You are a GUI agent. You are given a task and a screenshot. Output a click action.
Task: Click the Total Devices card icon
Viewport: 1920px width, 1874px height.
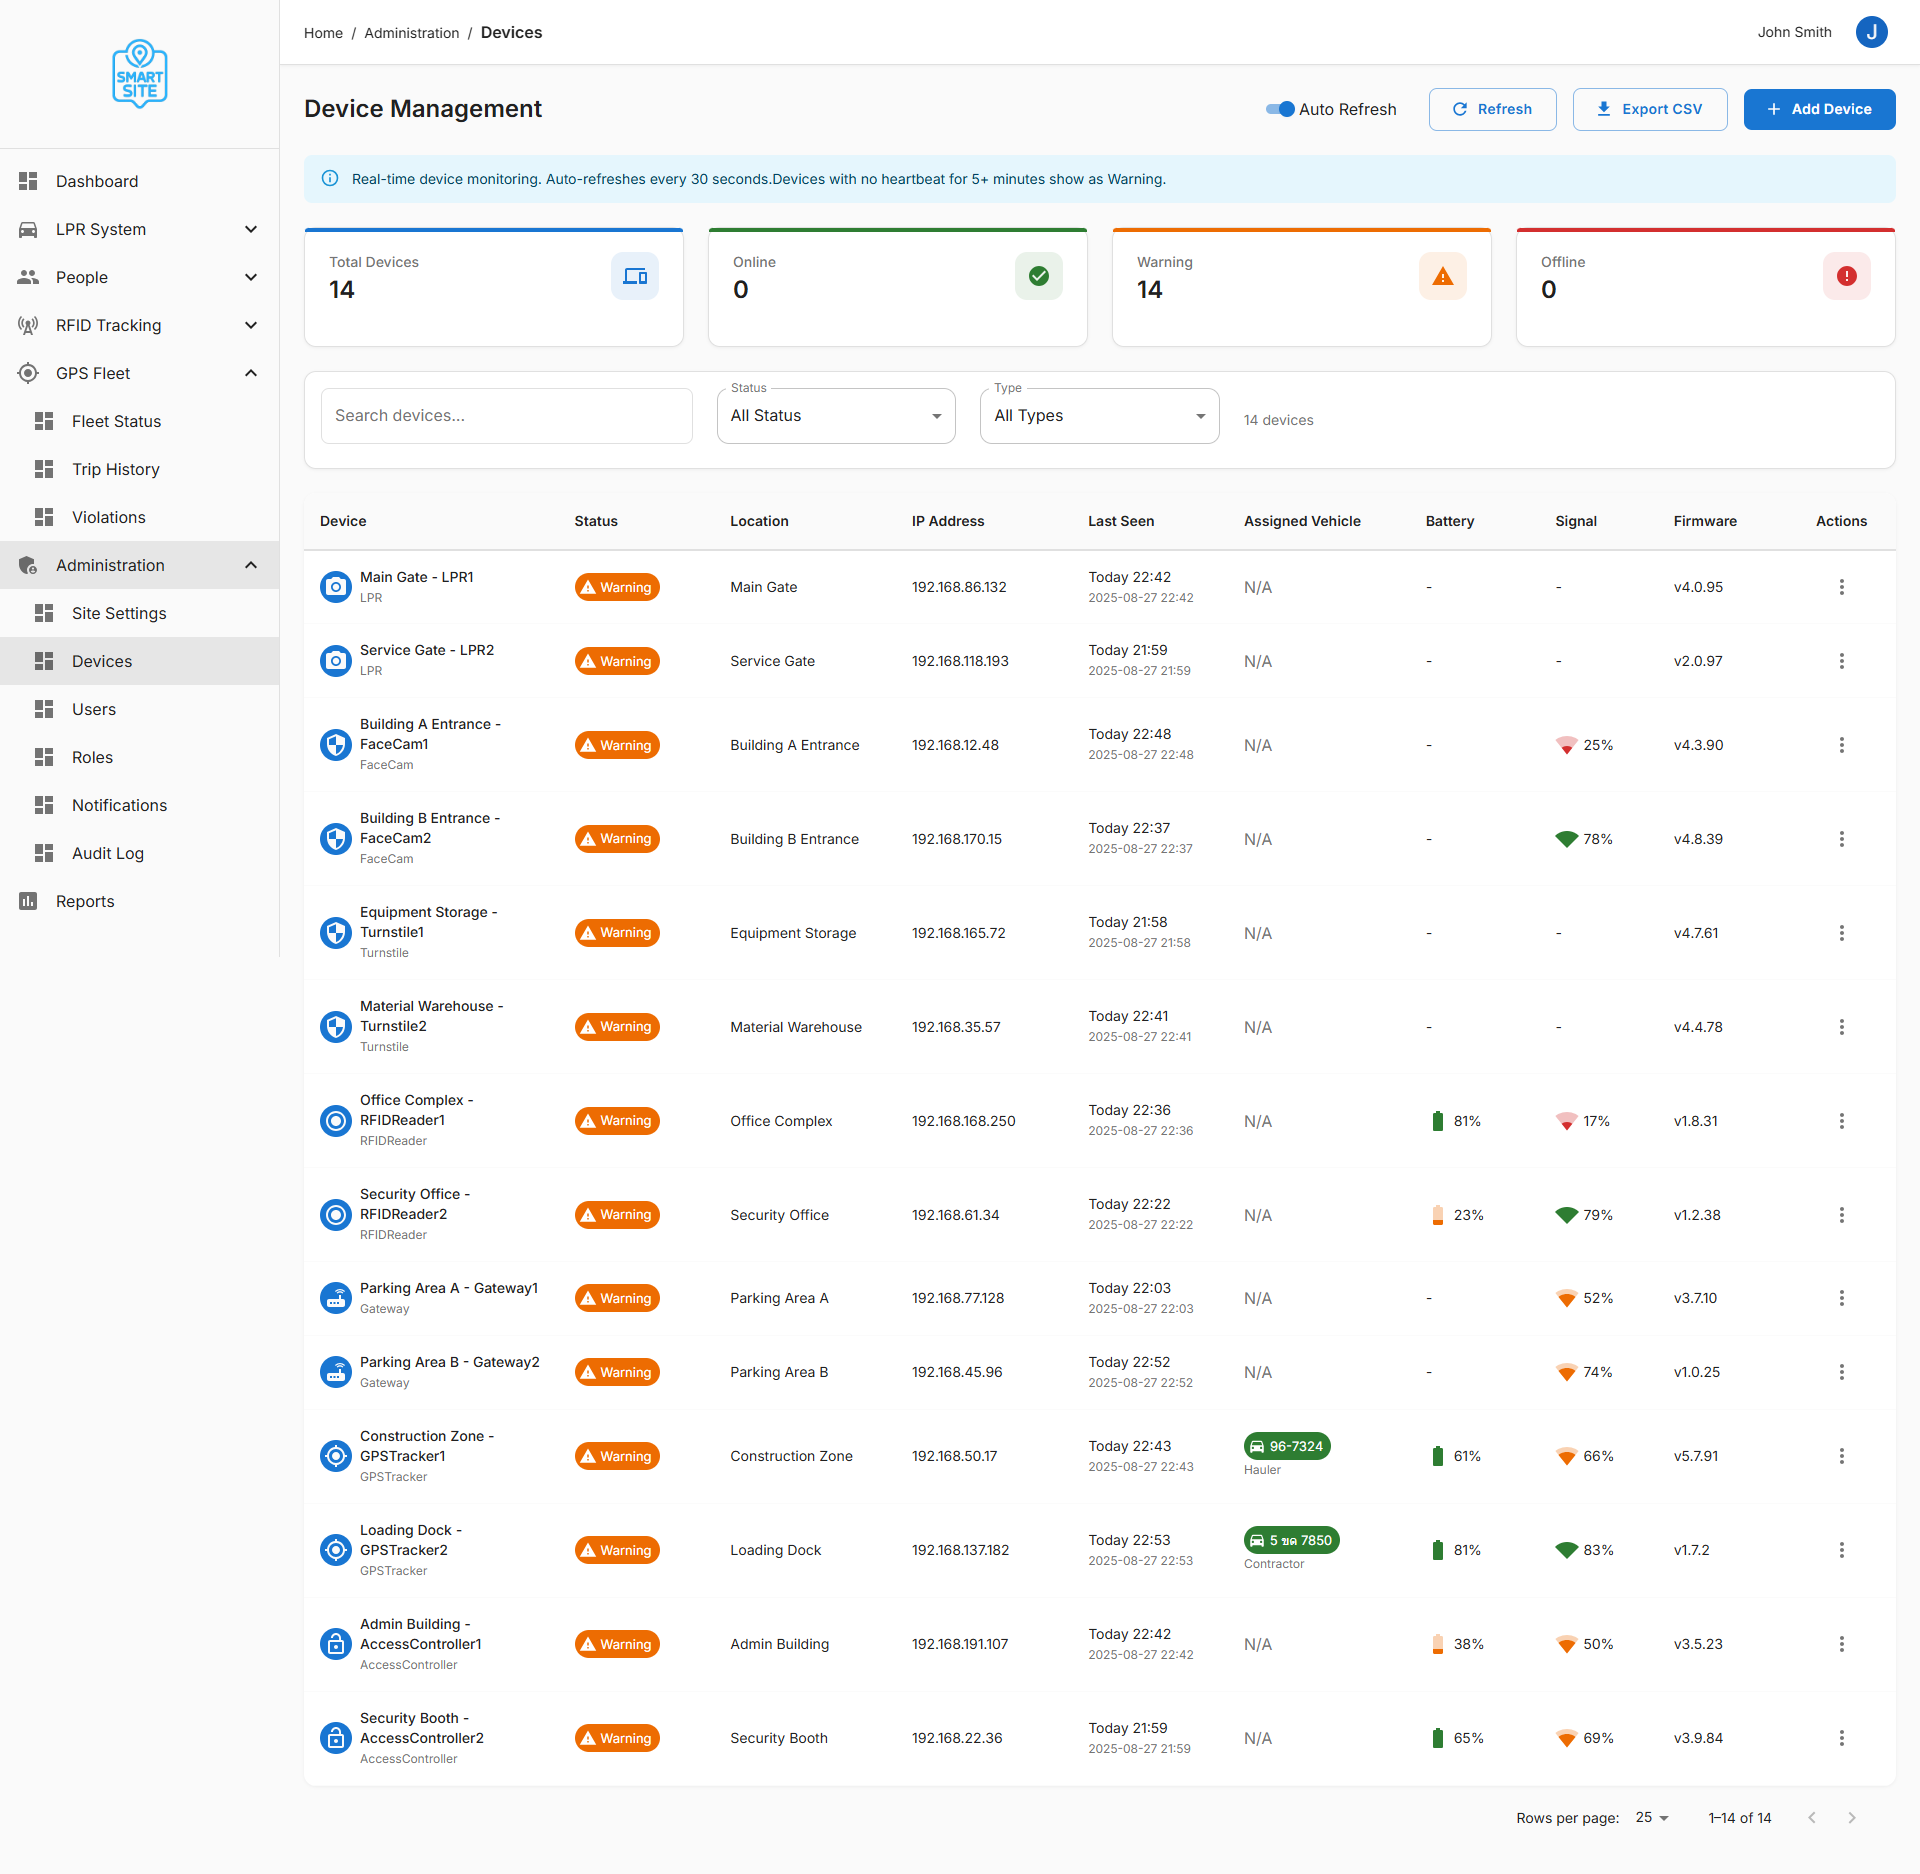point(635,276)
